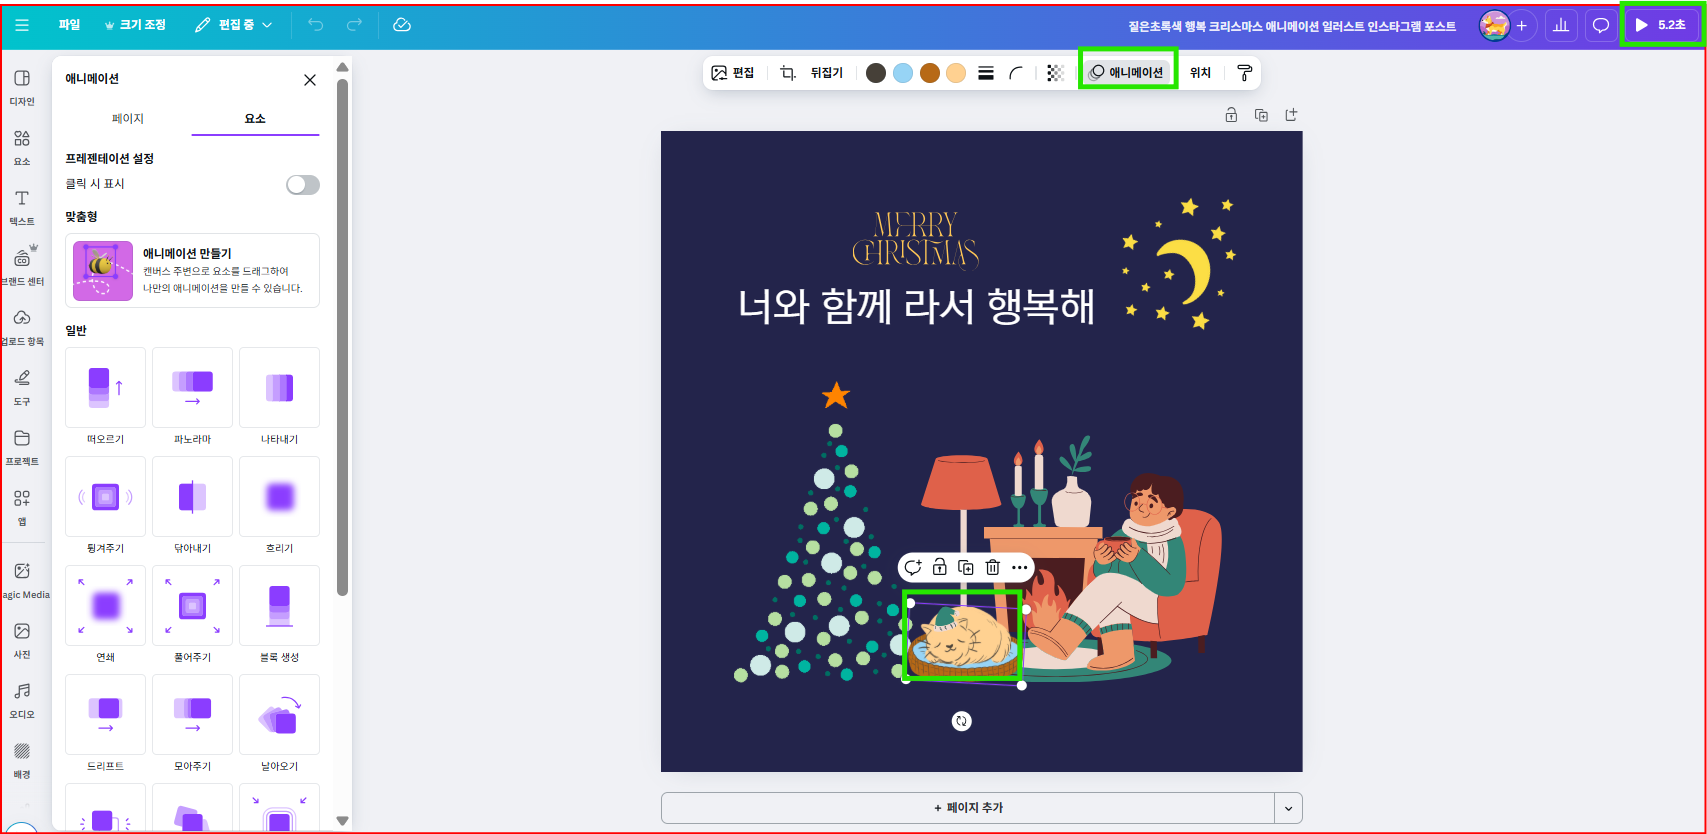Open the border style lines icon

(x=986, y=73)
